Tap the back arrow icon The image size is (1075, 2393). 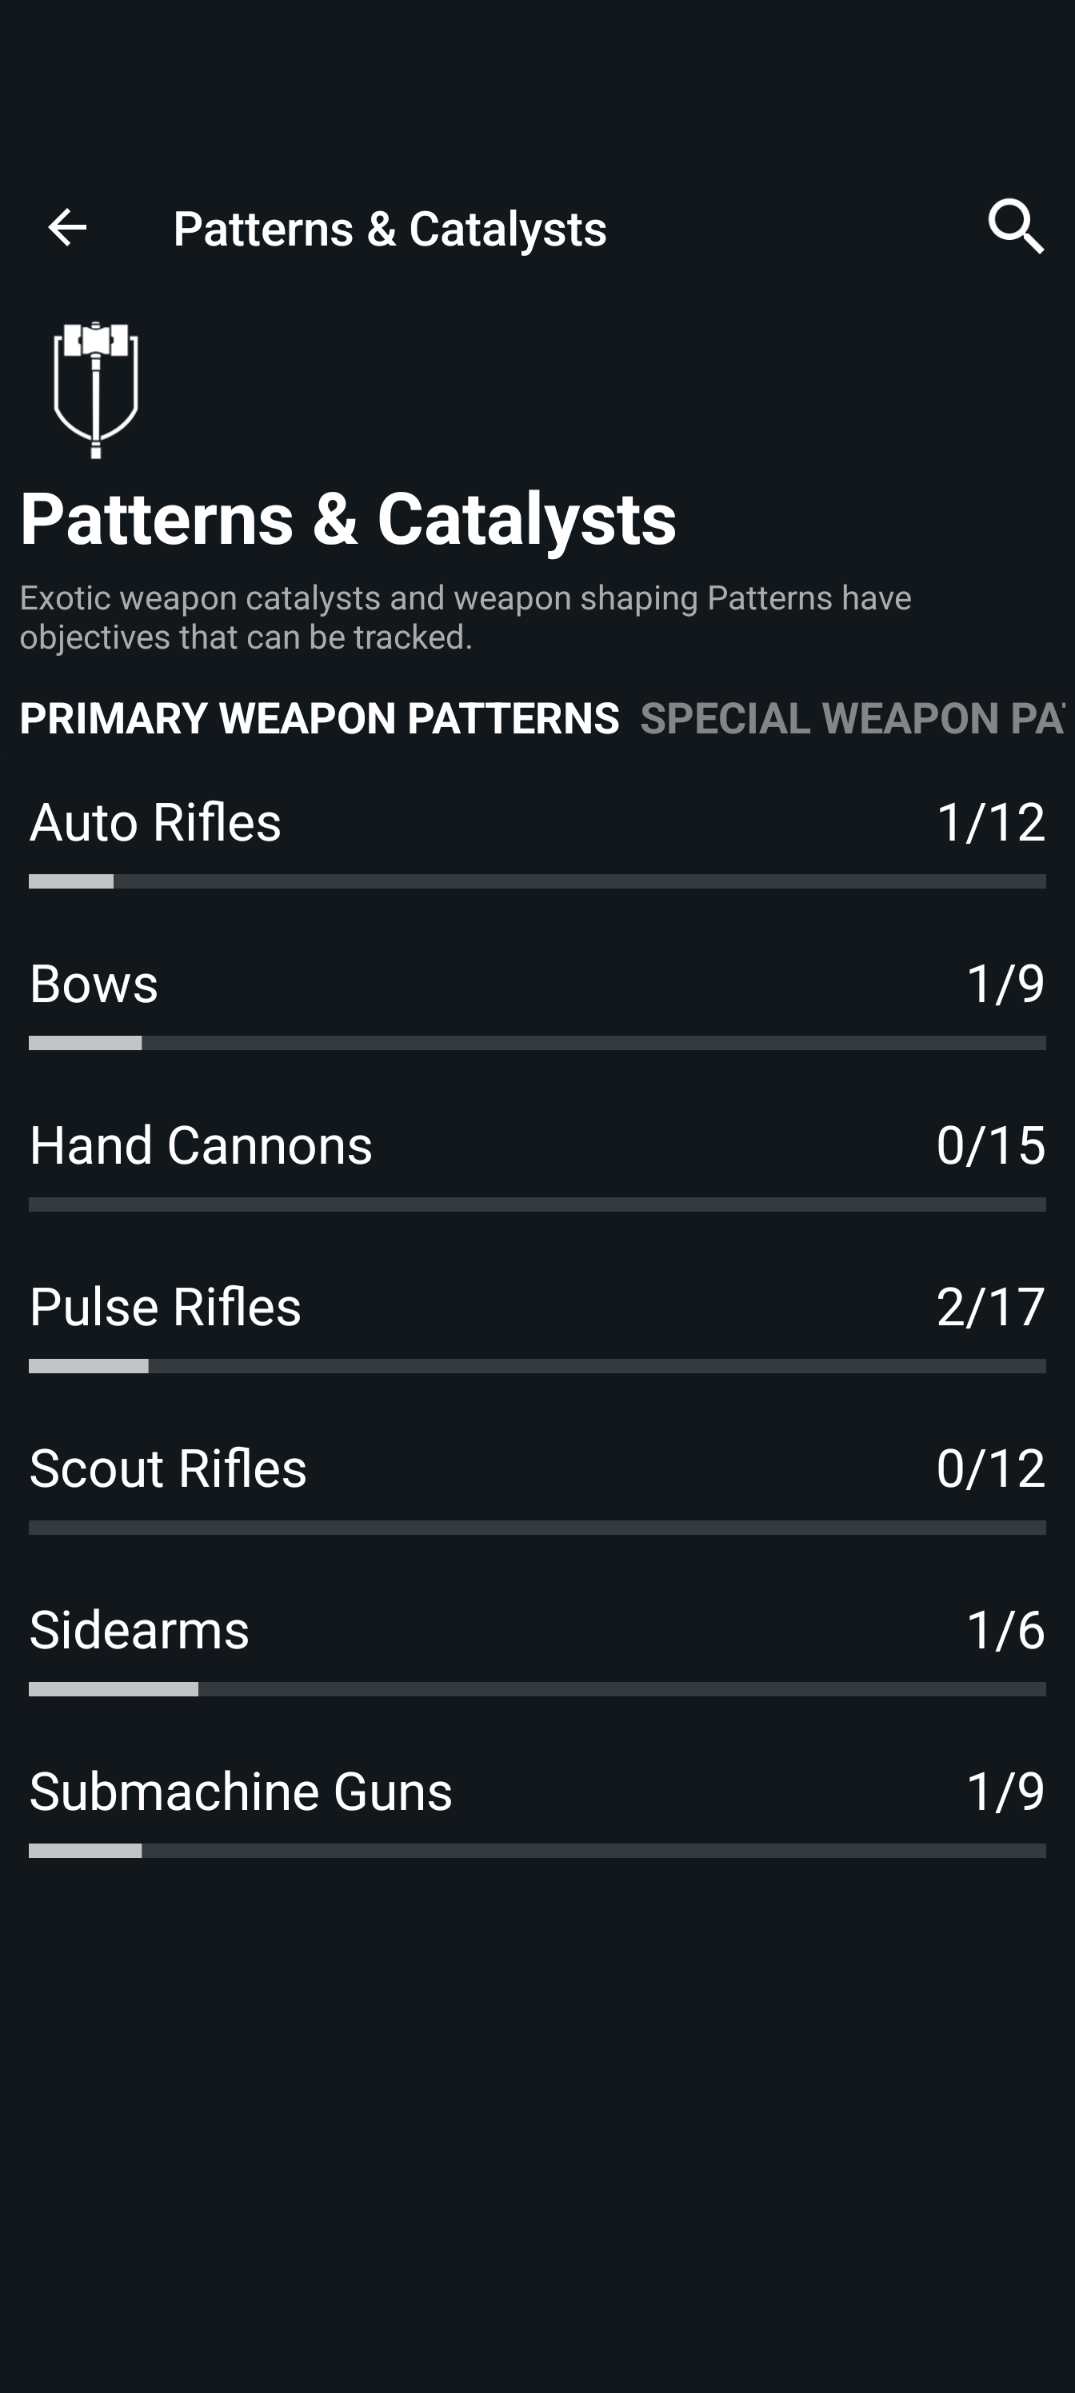67,228
